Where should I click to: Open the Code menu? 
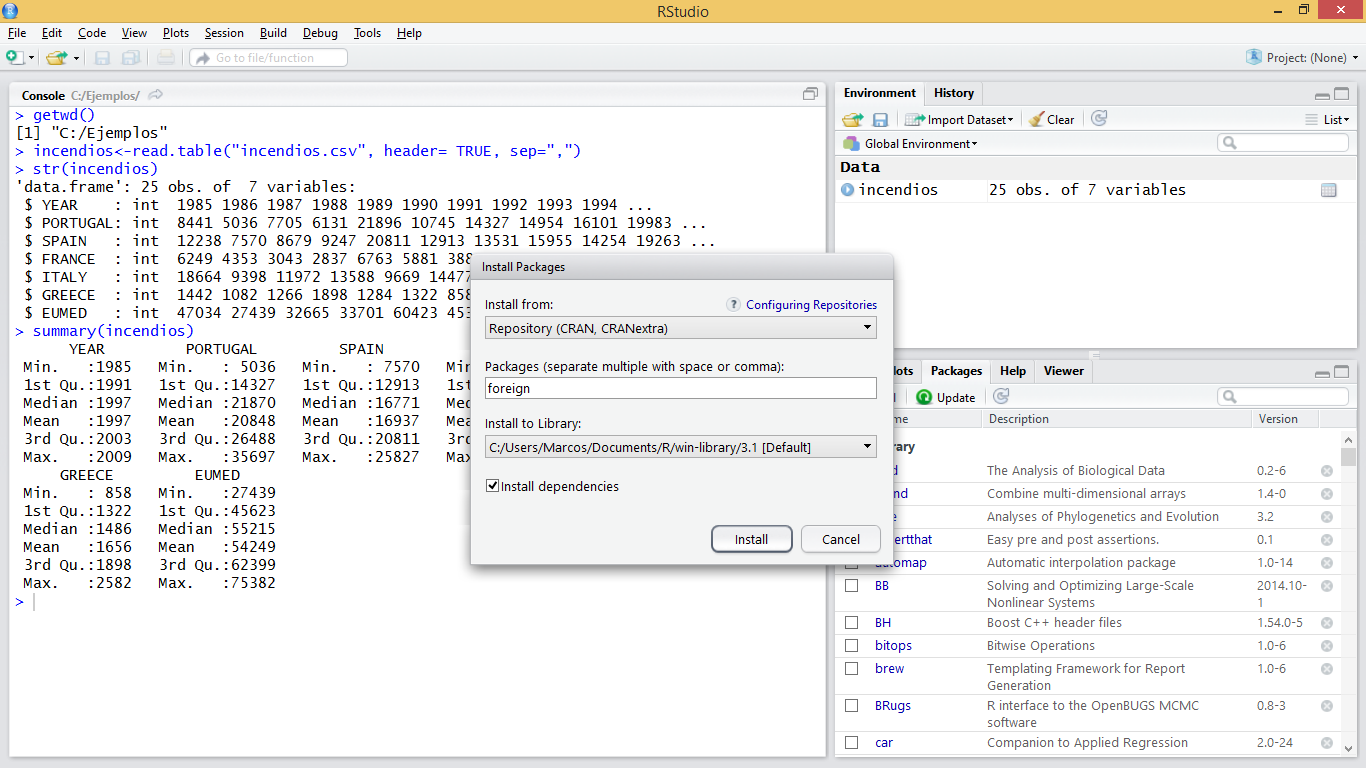[x=92, y=33]
